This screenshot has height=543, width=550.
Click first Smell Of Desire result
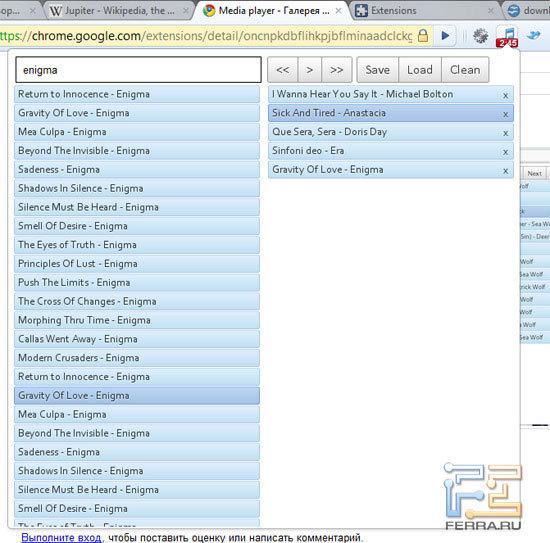tap(137, 226)
